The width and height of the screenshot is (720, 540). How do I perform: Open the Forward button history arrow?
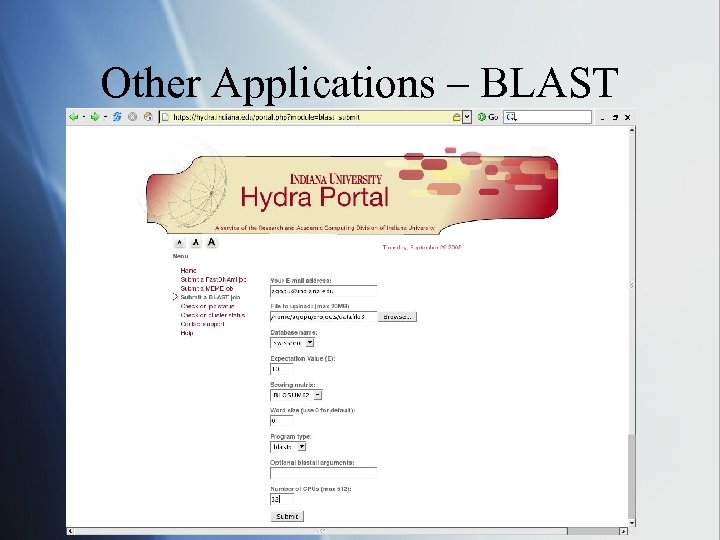(x=105, y=117)
